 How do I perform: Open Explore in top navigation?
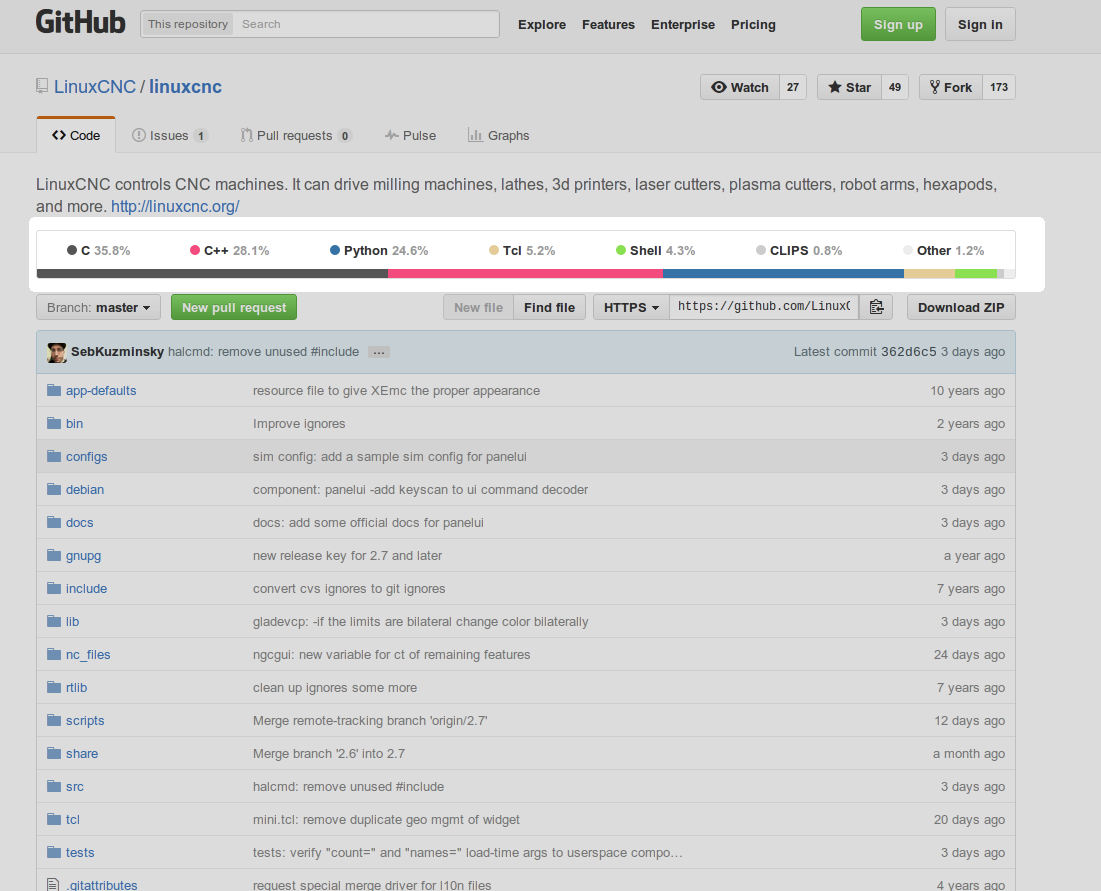coord(542,25)
